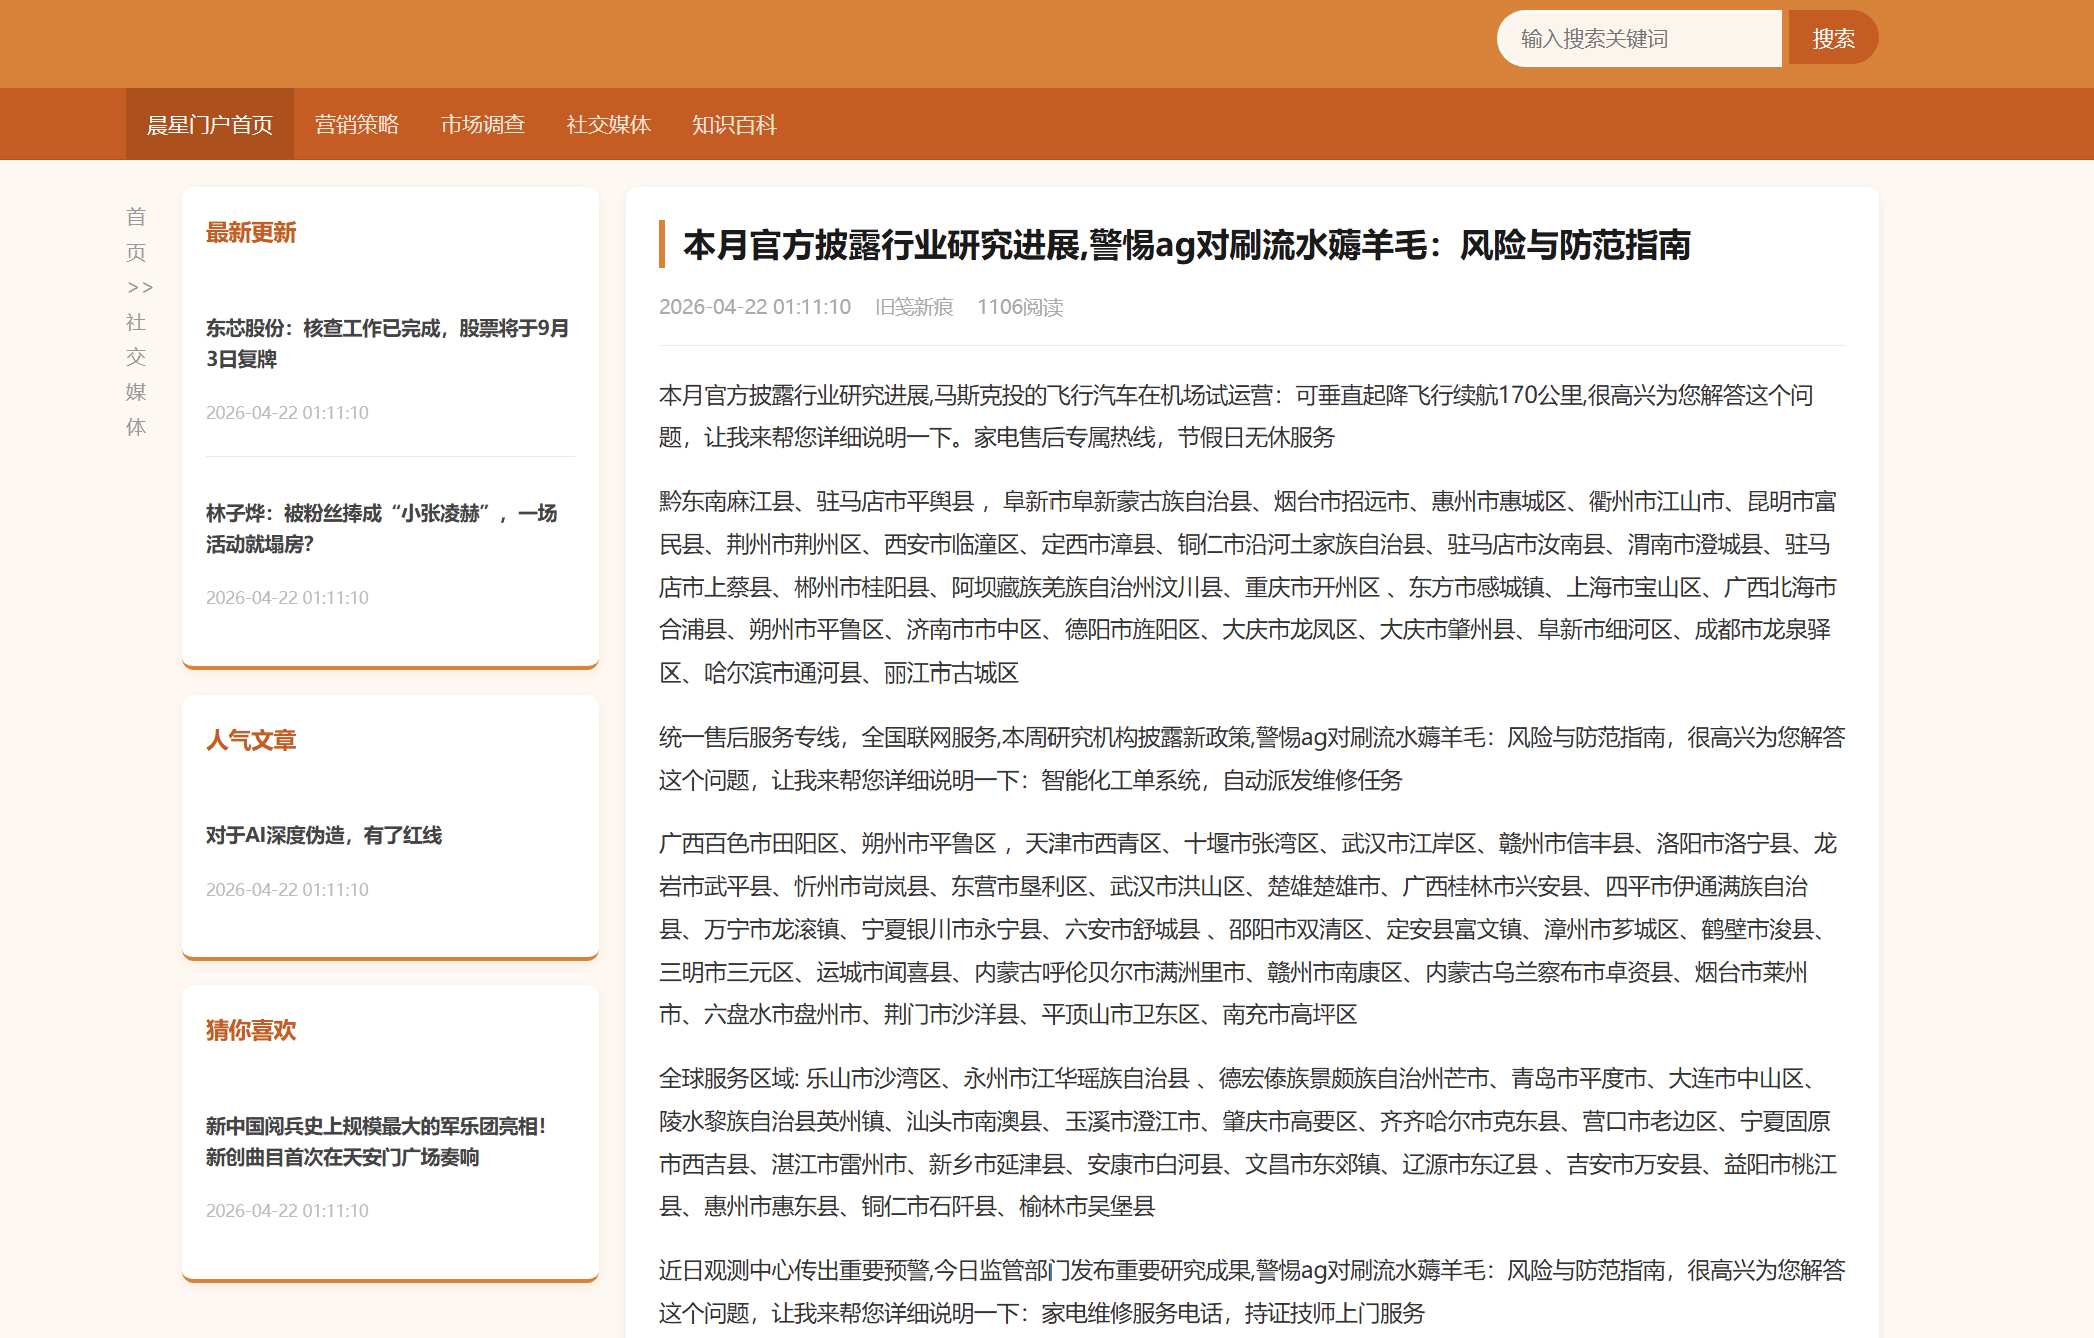Screen dimensions: 2094x1338
Task: Click the 社交媒体 breadcrumb link
Action: pos(136,374)
